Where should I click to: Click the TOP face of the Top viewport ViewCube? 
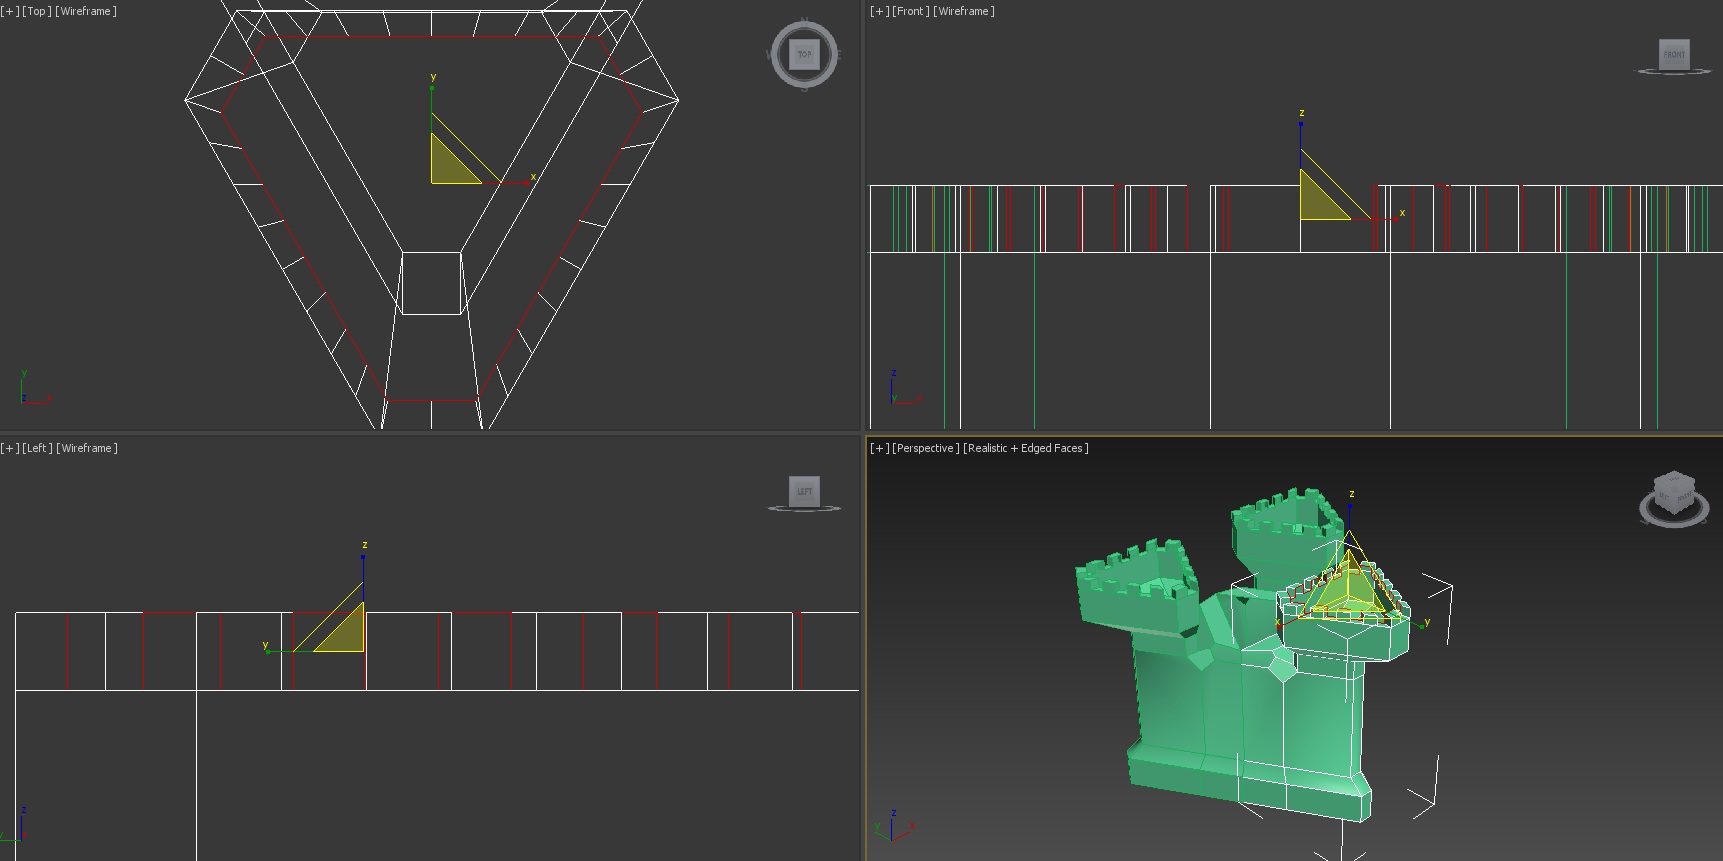[804, 54]
